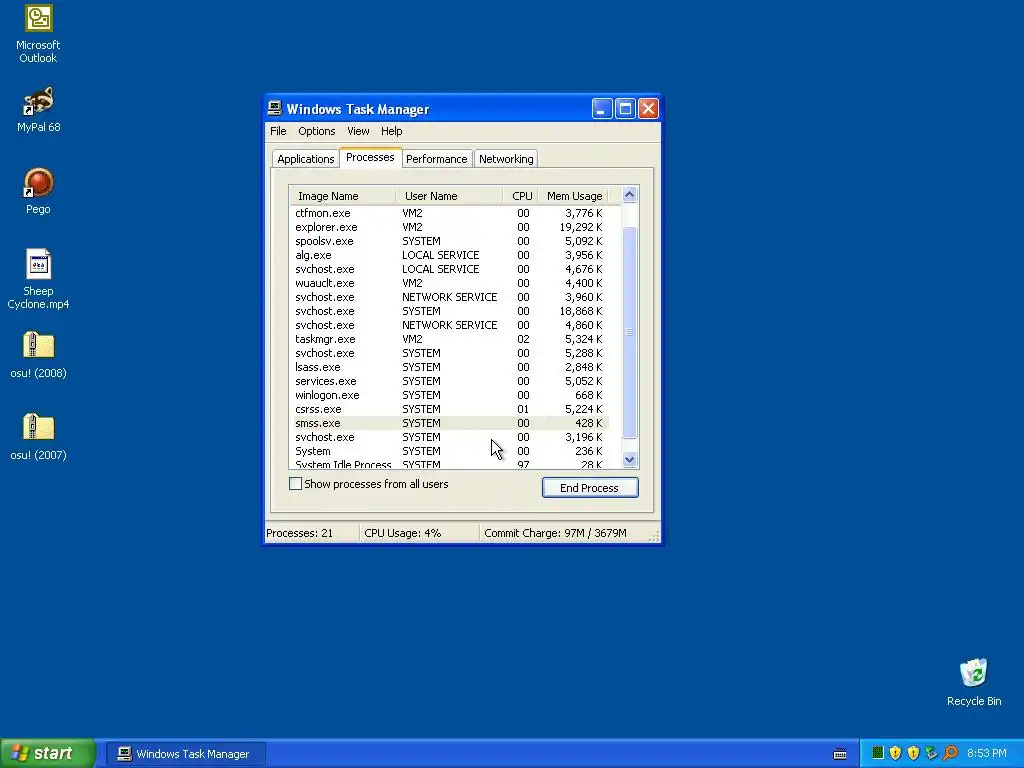Select the lsass.exe process row
This screenshot has width=1024, height=768.
point(449,367)
